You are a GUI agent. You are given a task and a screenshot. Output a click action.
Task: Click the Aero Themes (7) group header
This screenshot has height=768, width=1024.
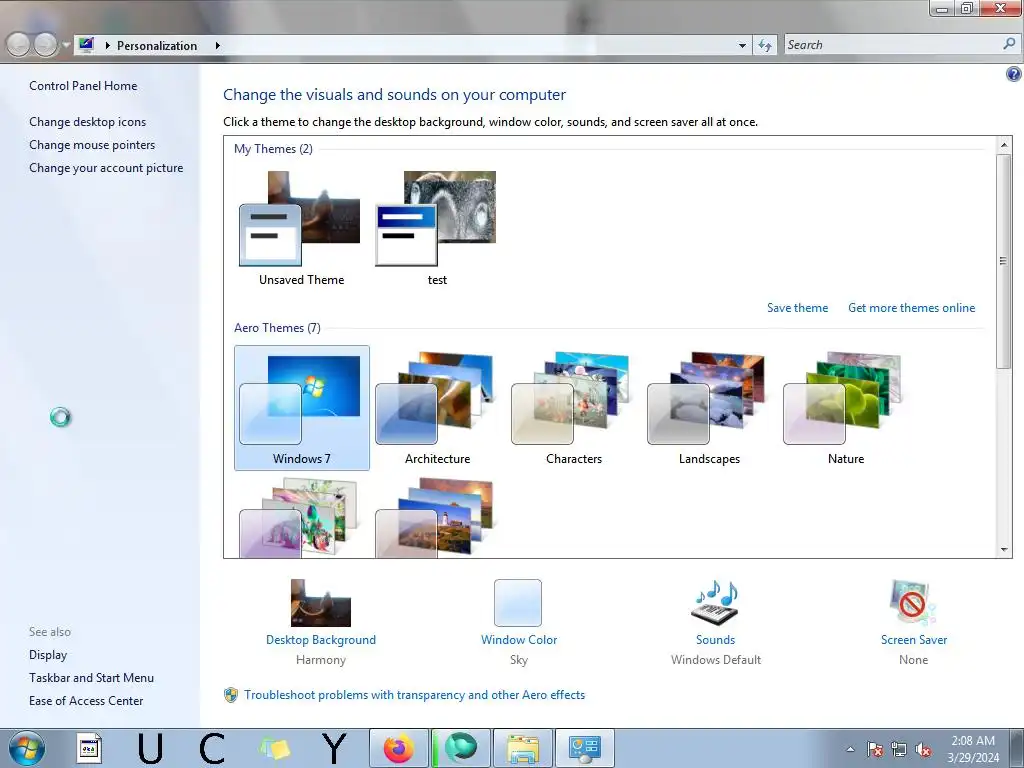pyautogui.click(x=277, y=328)
